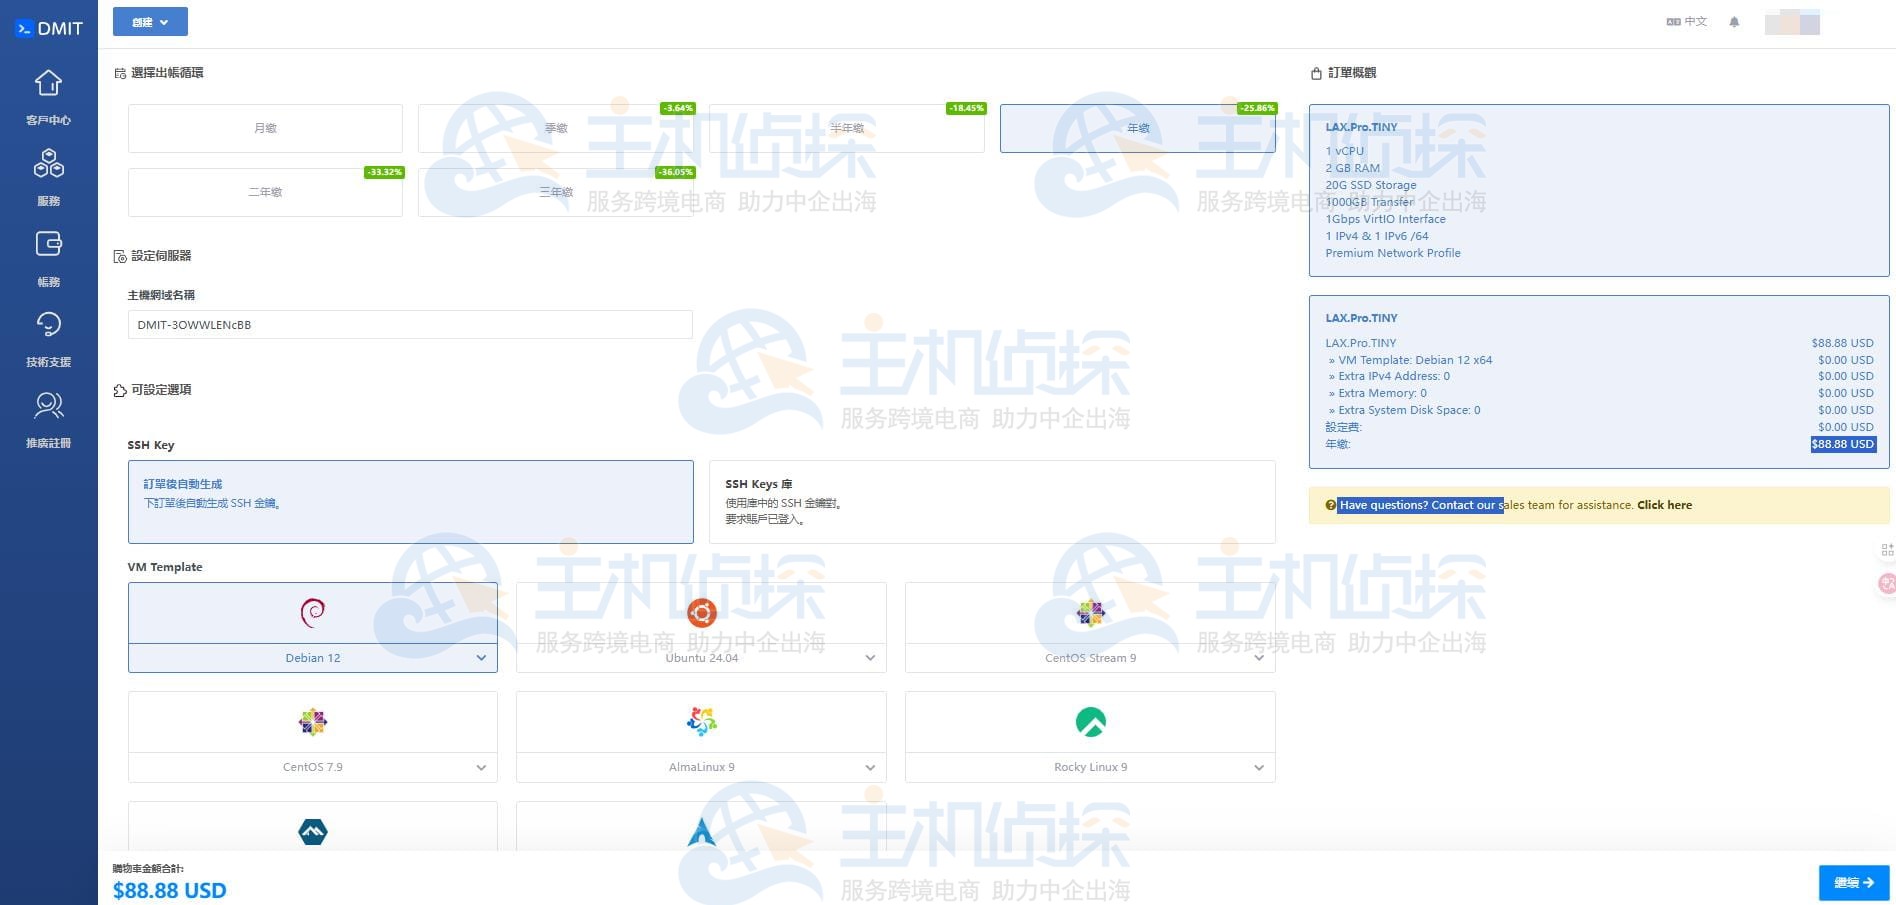Open the user account avatar
This screenshot has width=1896, height=905.
1792,22
